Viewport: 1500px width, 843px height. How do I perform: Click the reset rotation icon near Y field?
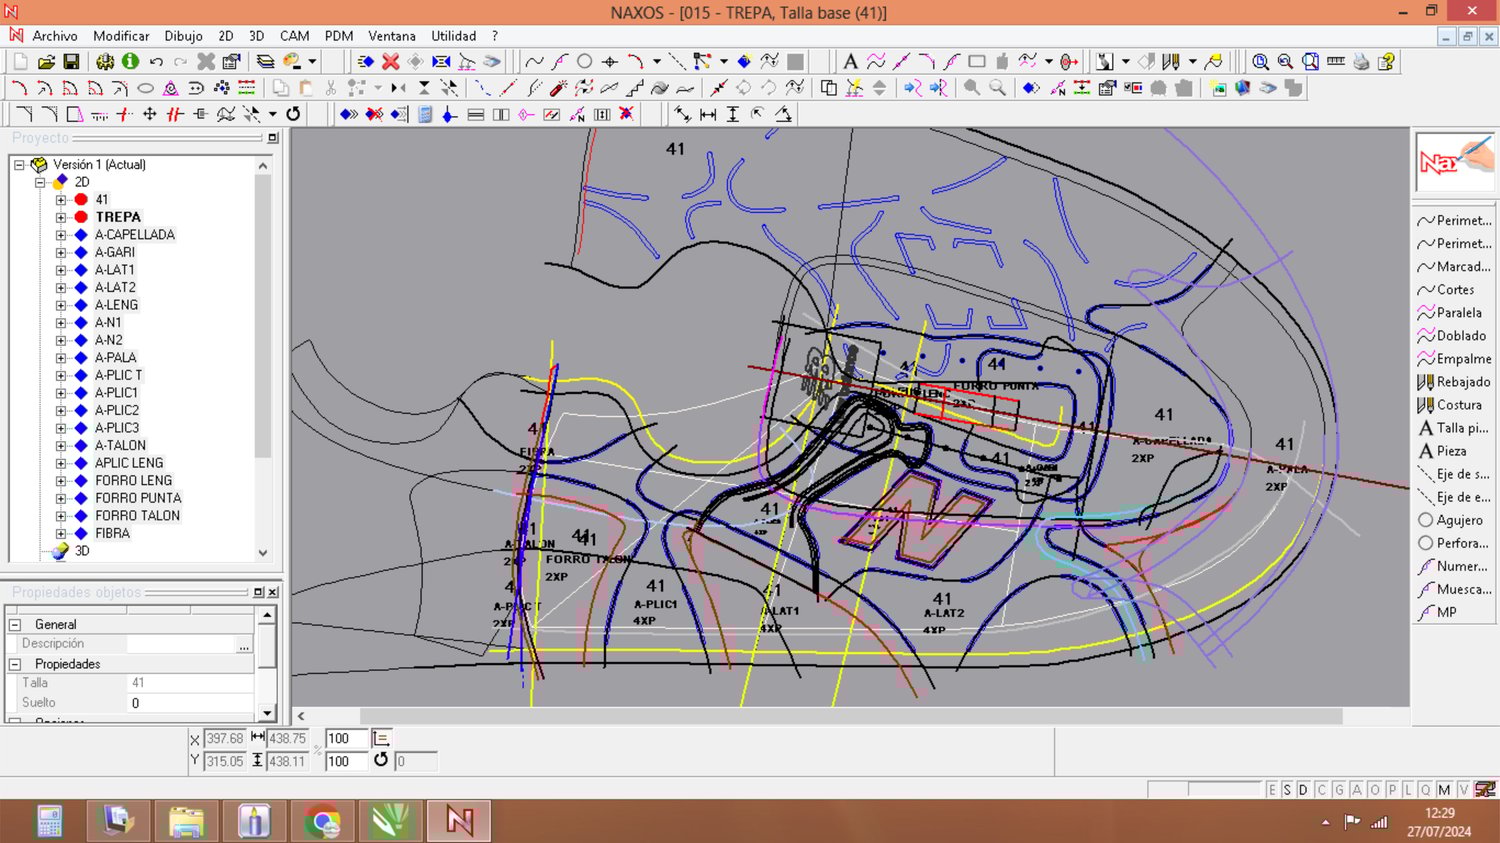380,760
